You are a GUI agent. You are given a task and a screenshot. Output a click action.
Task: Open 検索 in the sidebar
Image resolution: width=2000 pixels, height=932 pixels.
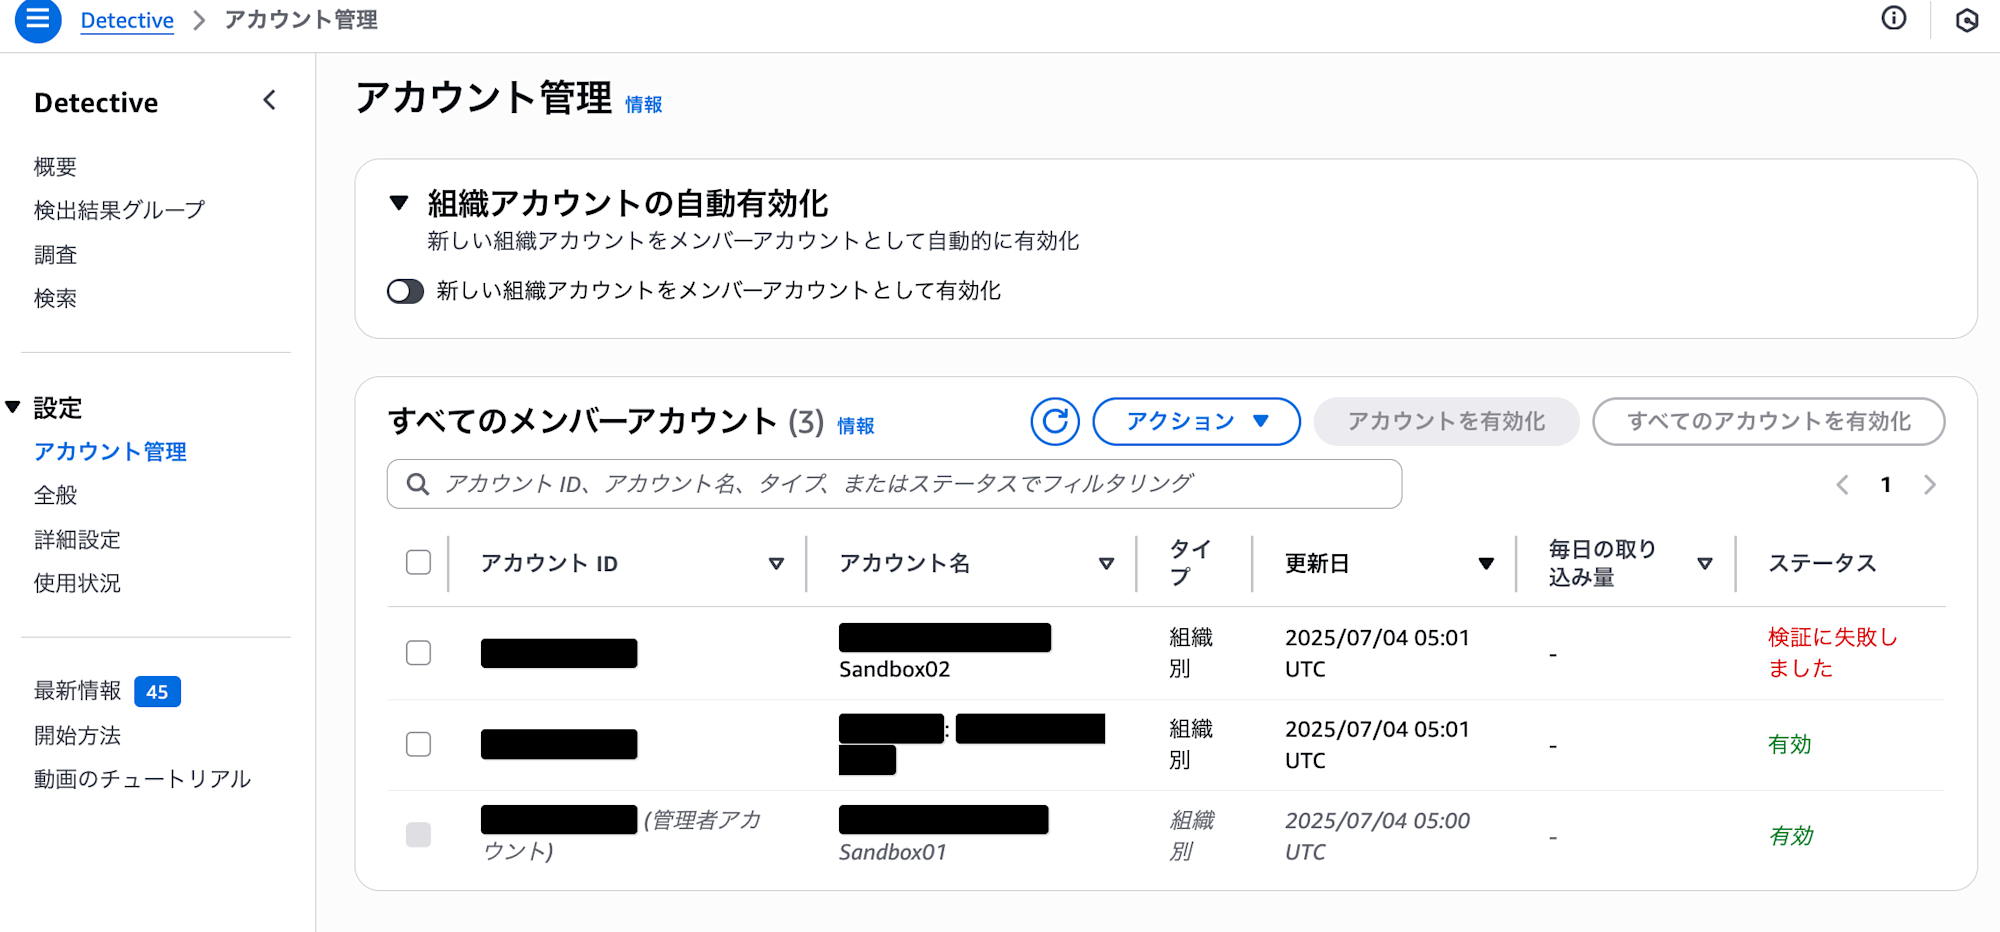pos(55,298)
